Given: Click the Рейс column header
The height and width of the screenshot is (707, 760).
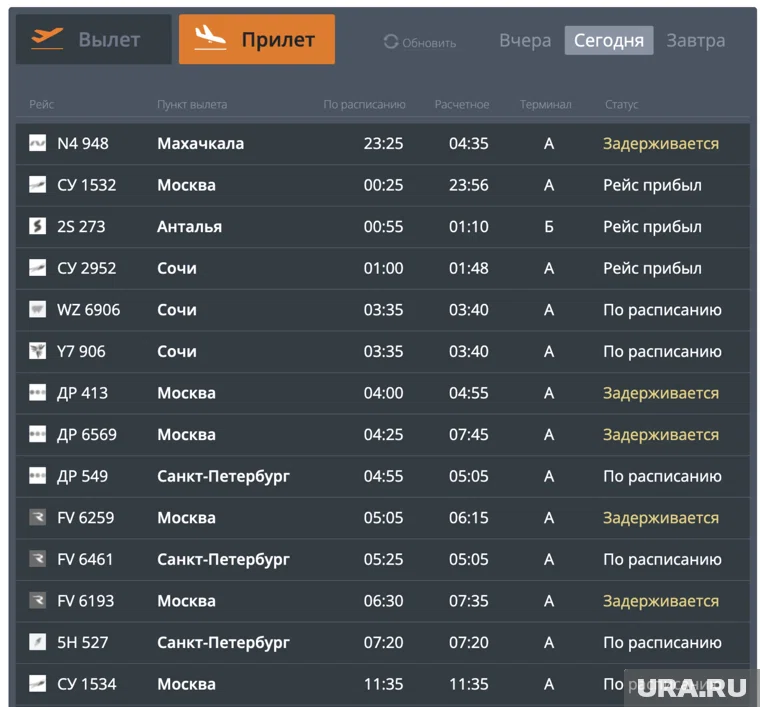Looking at the screenshot, I should [x=42, y=105].
